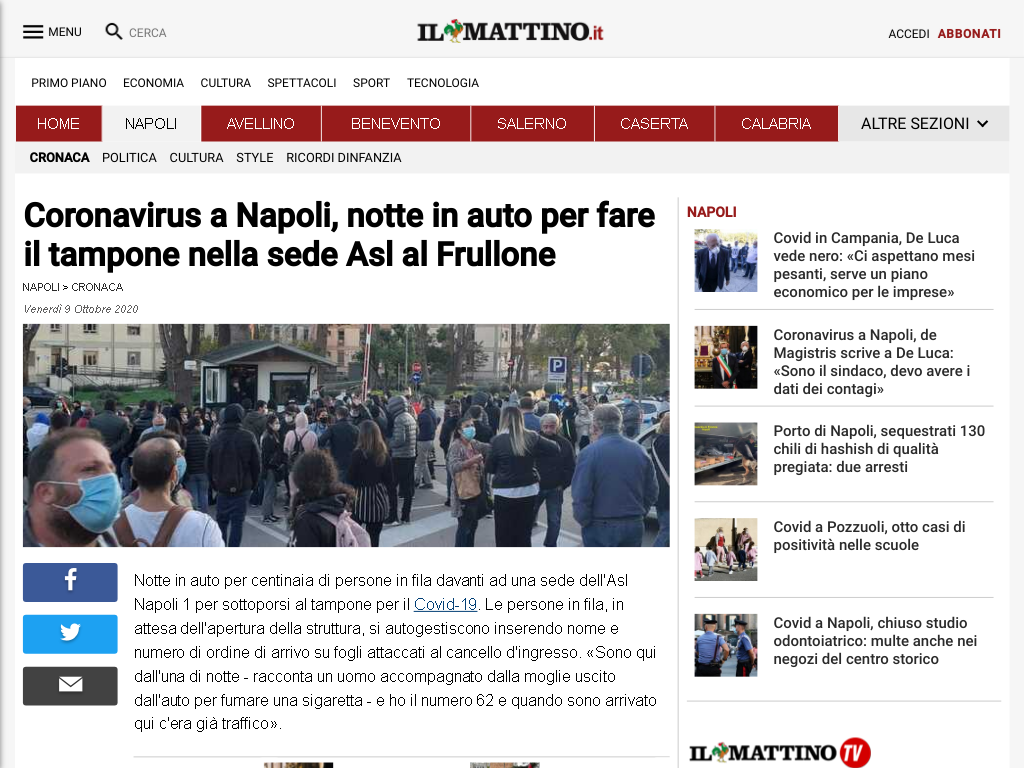Viewport: 1024px width, 768px height.
Task: Type in the CERCA search field
Action: 148,33
